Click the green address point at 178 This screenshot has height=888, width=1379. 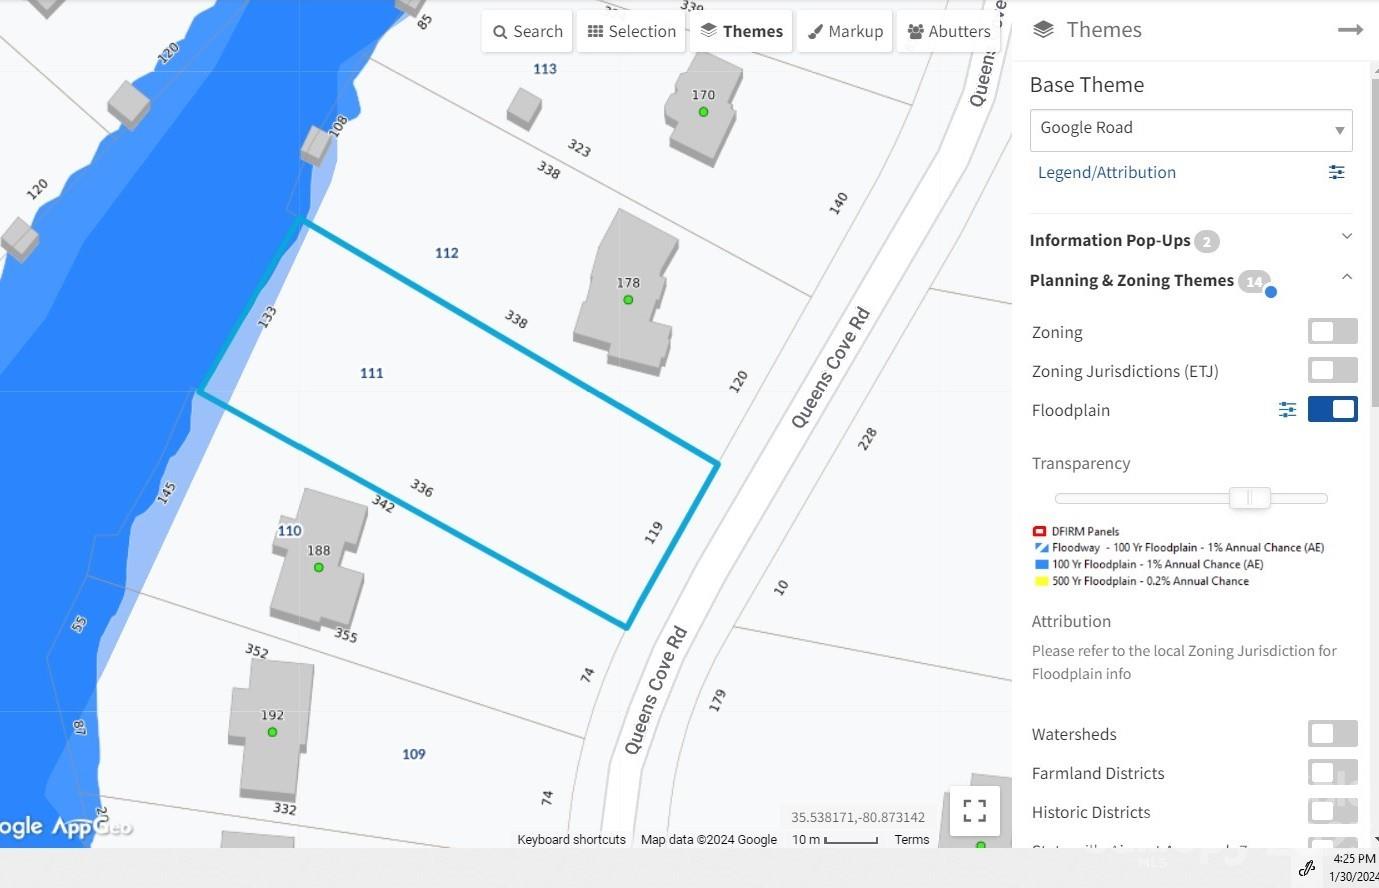click(x=628, y=300)
